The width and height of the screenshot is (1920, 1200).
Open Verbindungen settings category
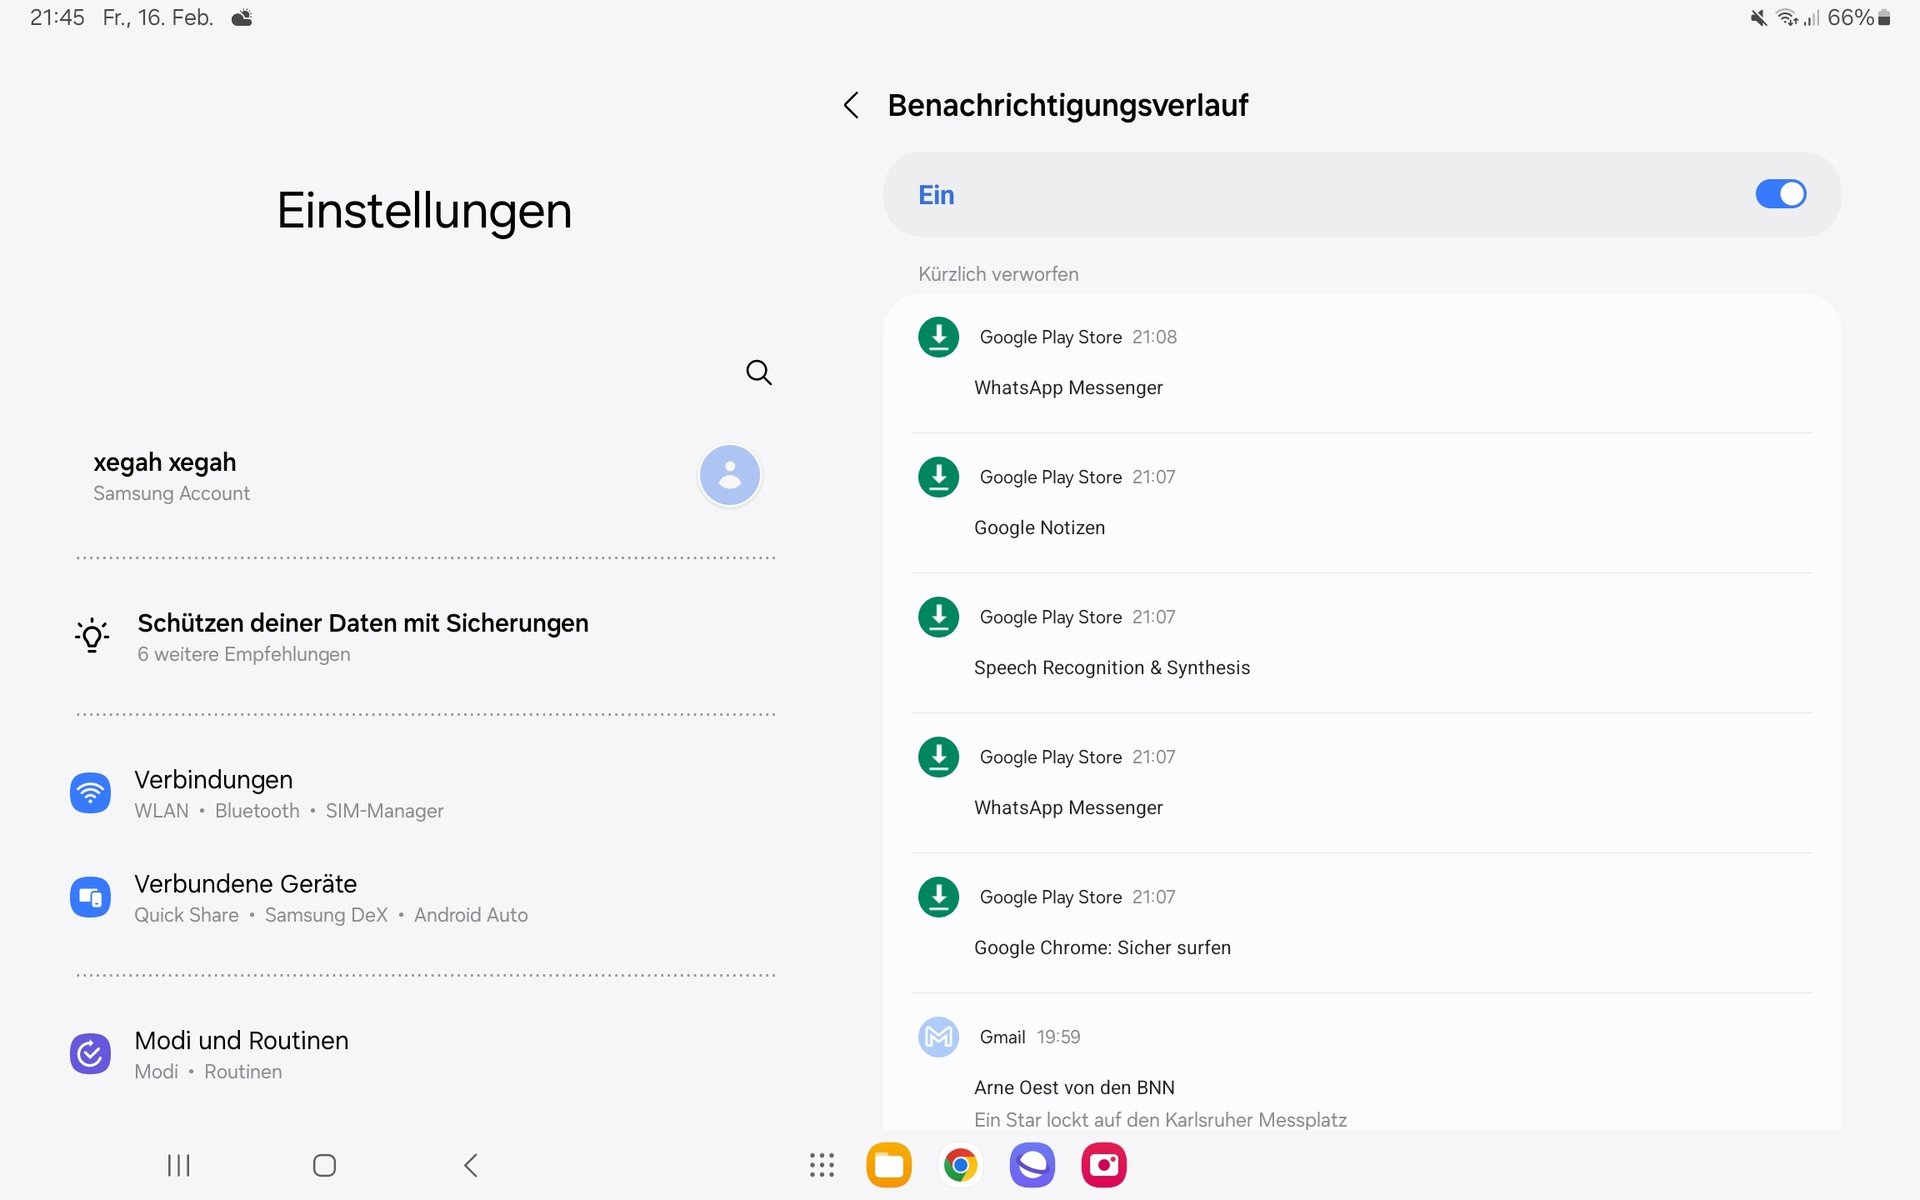(426, 794)
